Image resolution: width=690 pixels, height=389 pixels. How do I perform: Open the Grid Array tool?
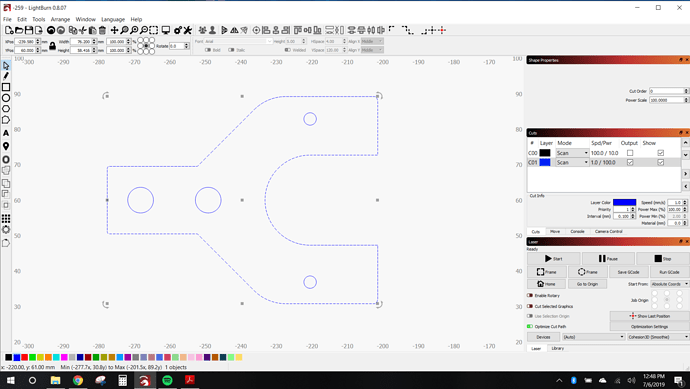coord(6,218)
